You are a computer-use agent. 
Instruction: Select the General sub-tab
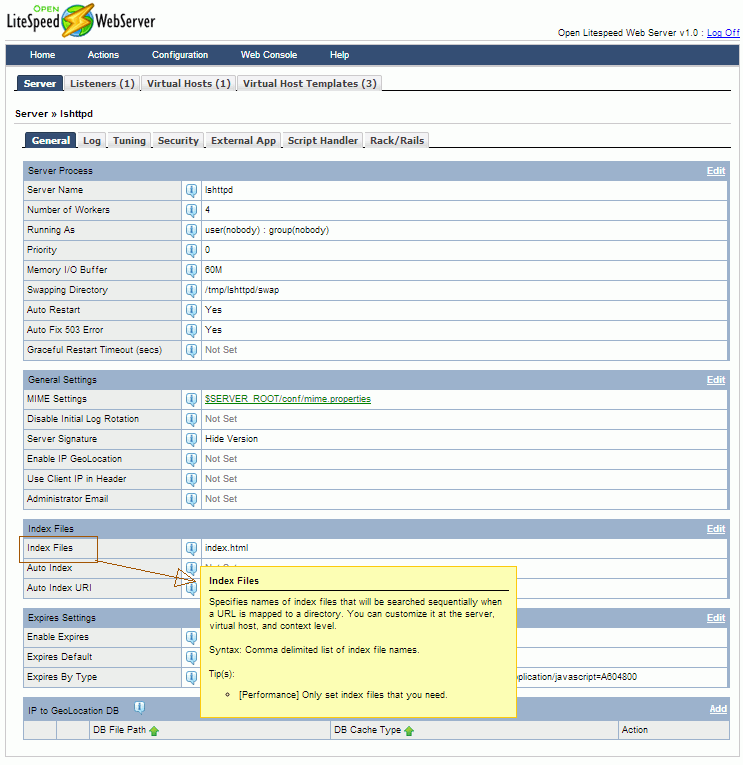pyautogui.click(x=51, y=141)
